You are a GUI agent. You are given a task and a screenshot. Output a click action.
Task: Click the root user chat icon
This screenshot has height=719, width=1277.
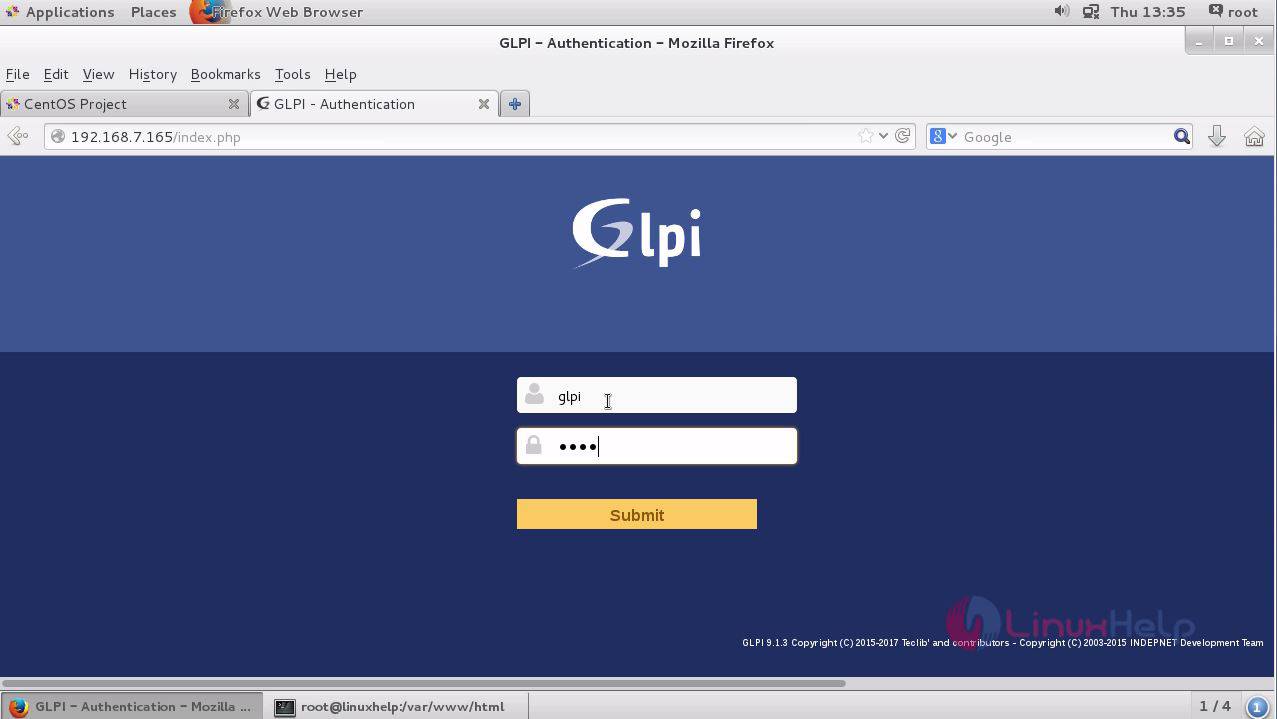[1215, 11]
